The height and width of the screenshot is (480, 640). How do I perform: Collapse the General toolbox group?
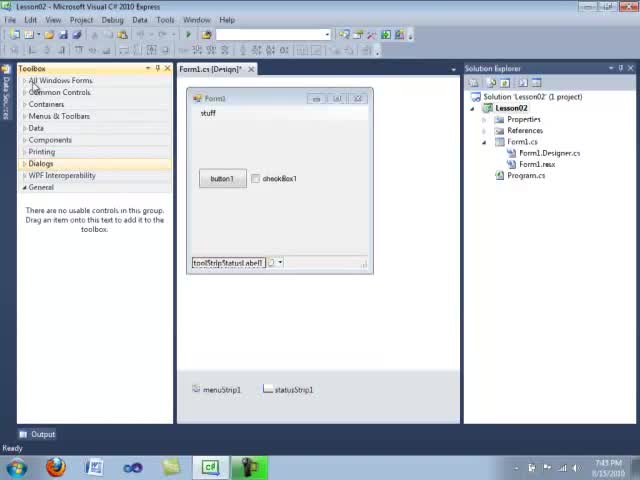pyautogui.click(x=24, y=187)
